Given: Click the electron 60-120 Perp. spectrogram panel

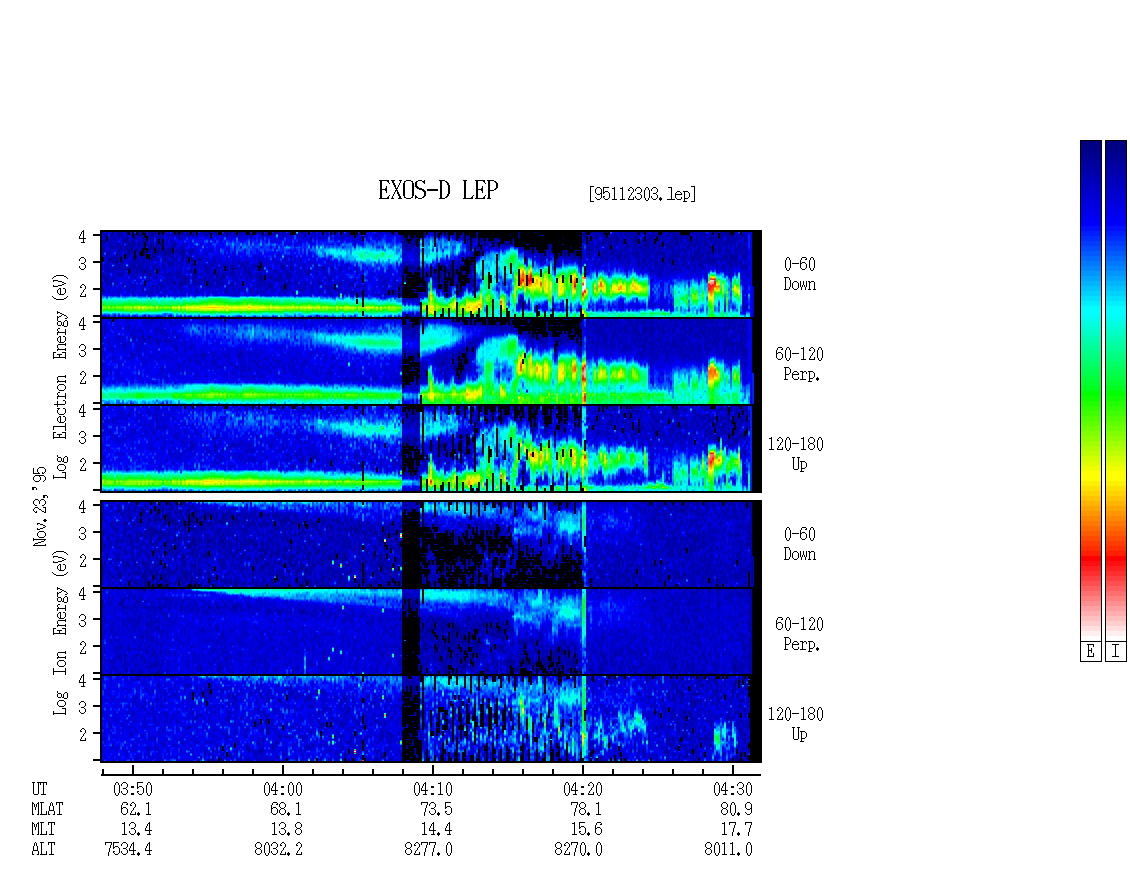Looking at the screenshot, I should pyautogui.click(x=431, y=361).
